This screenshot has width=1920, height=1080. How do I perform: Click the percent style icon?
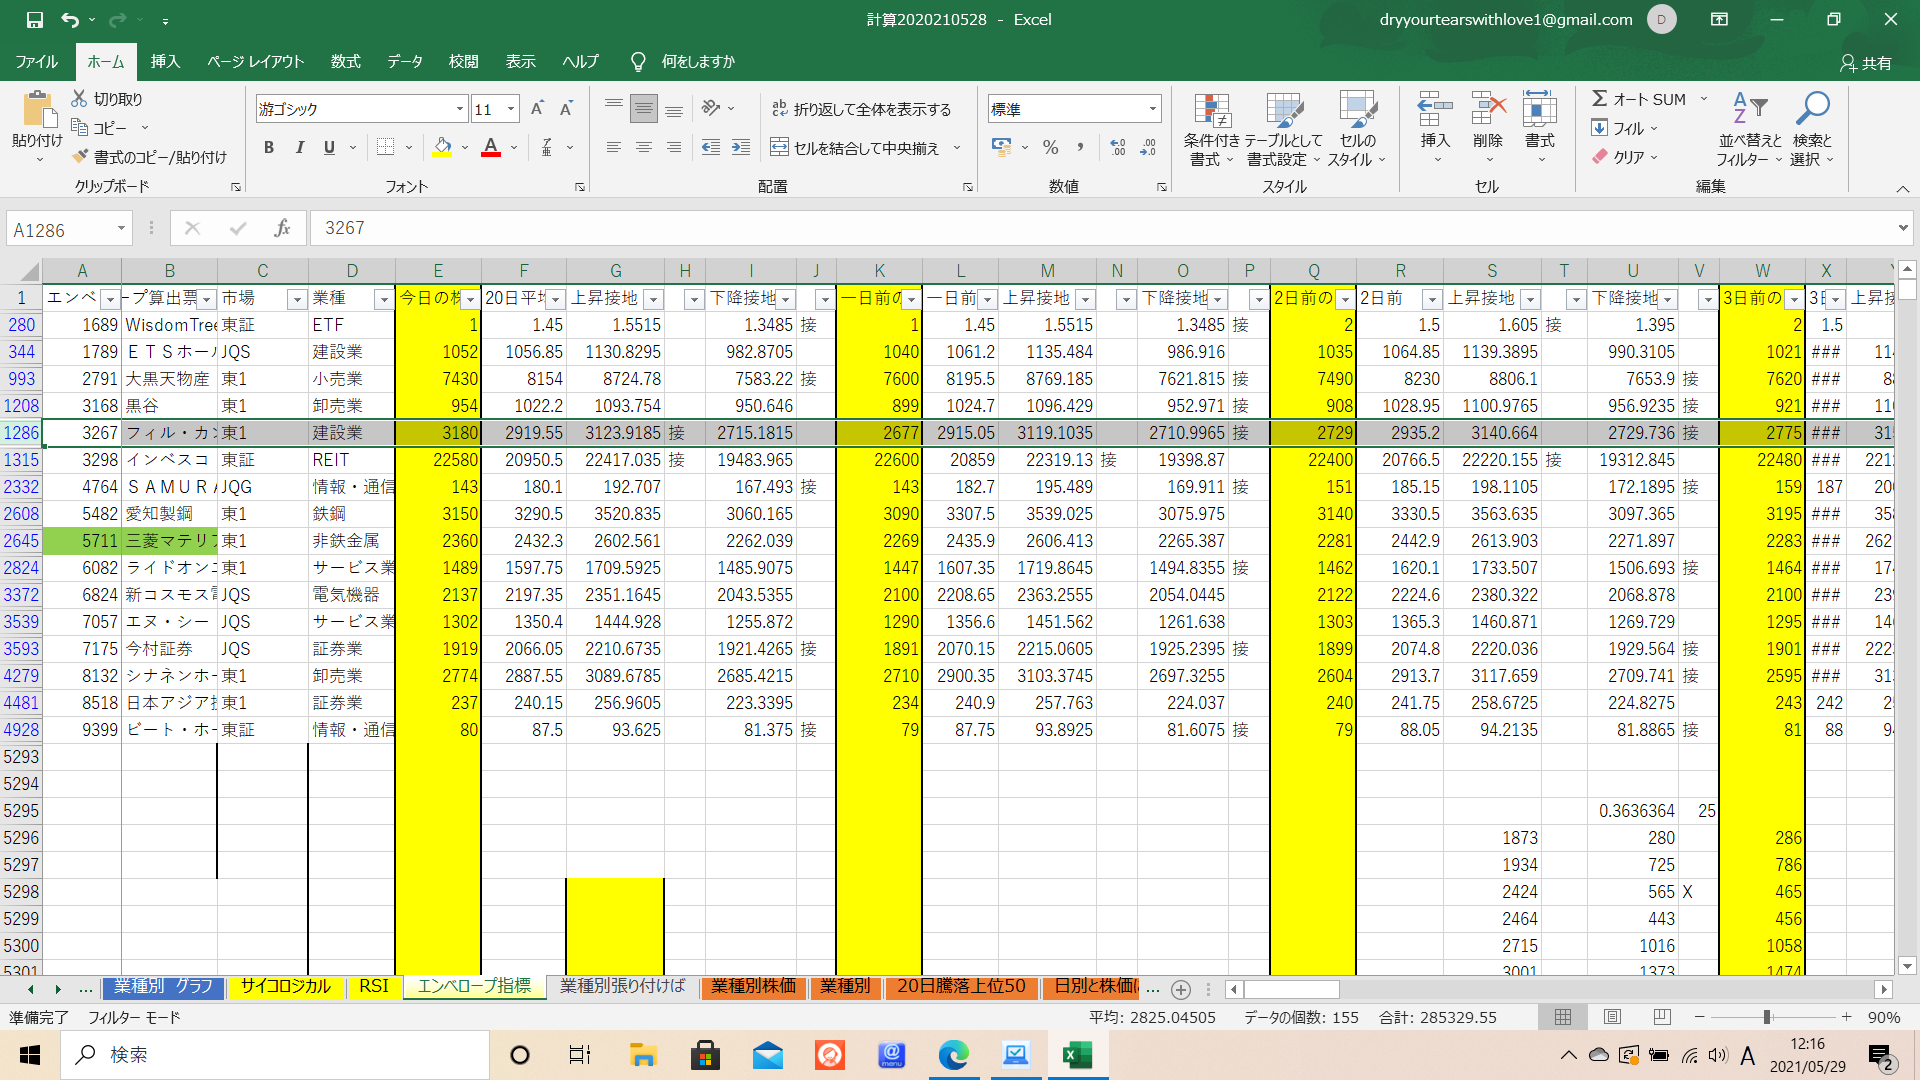[1050, 148]
